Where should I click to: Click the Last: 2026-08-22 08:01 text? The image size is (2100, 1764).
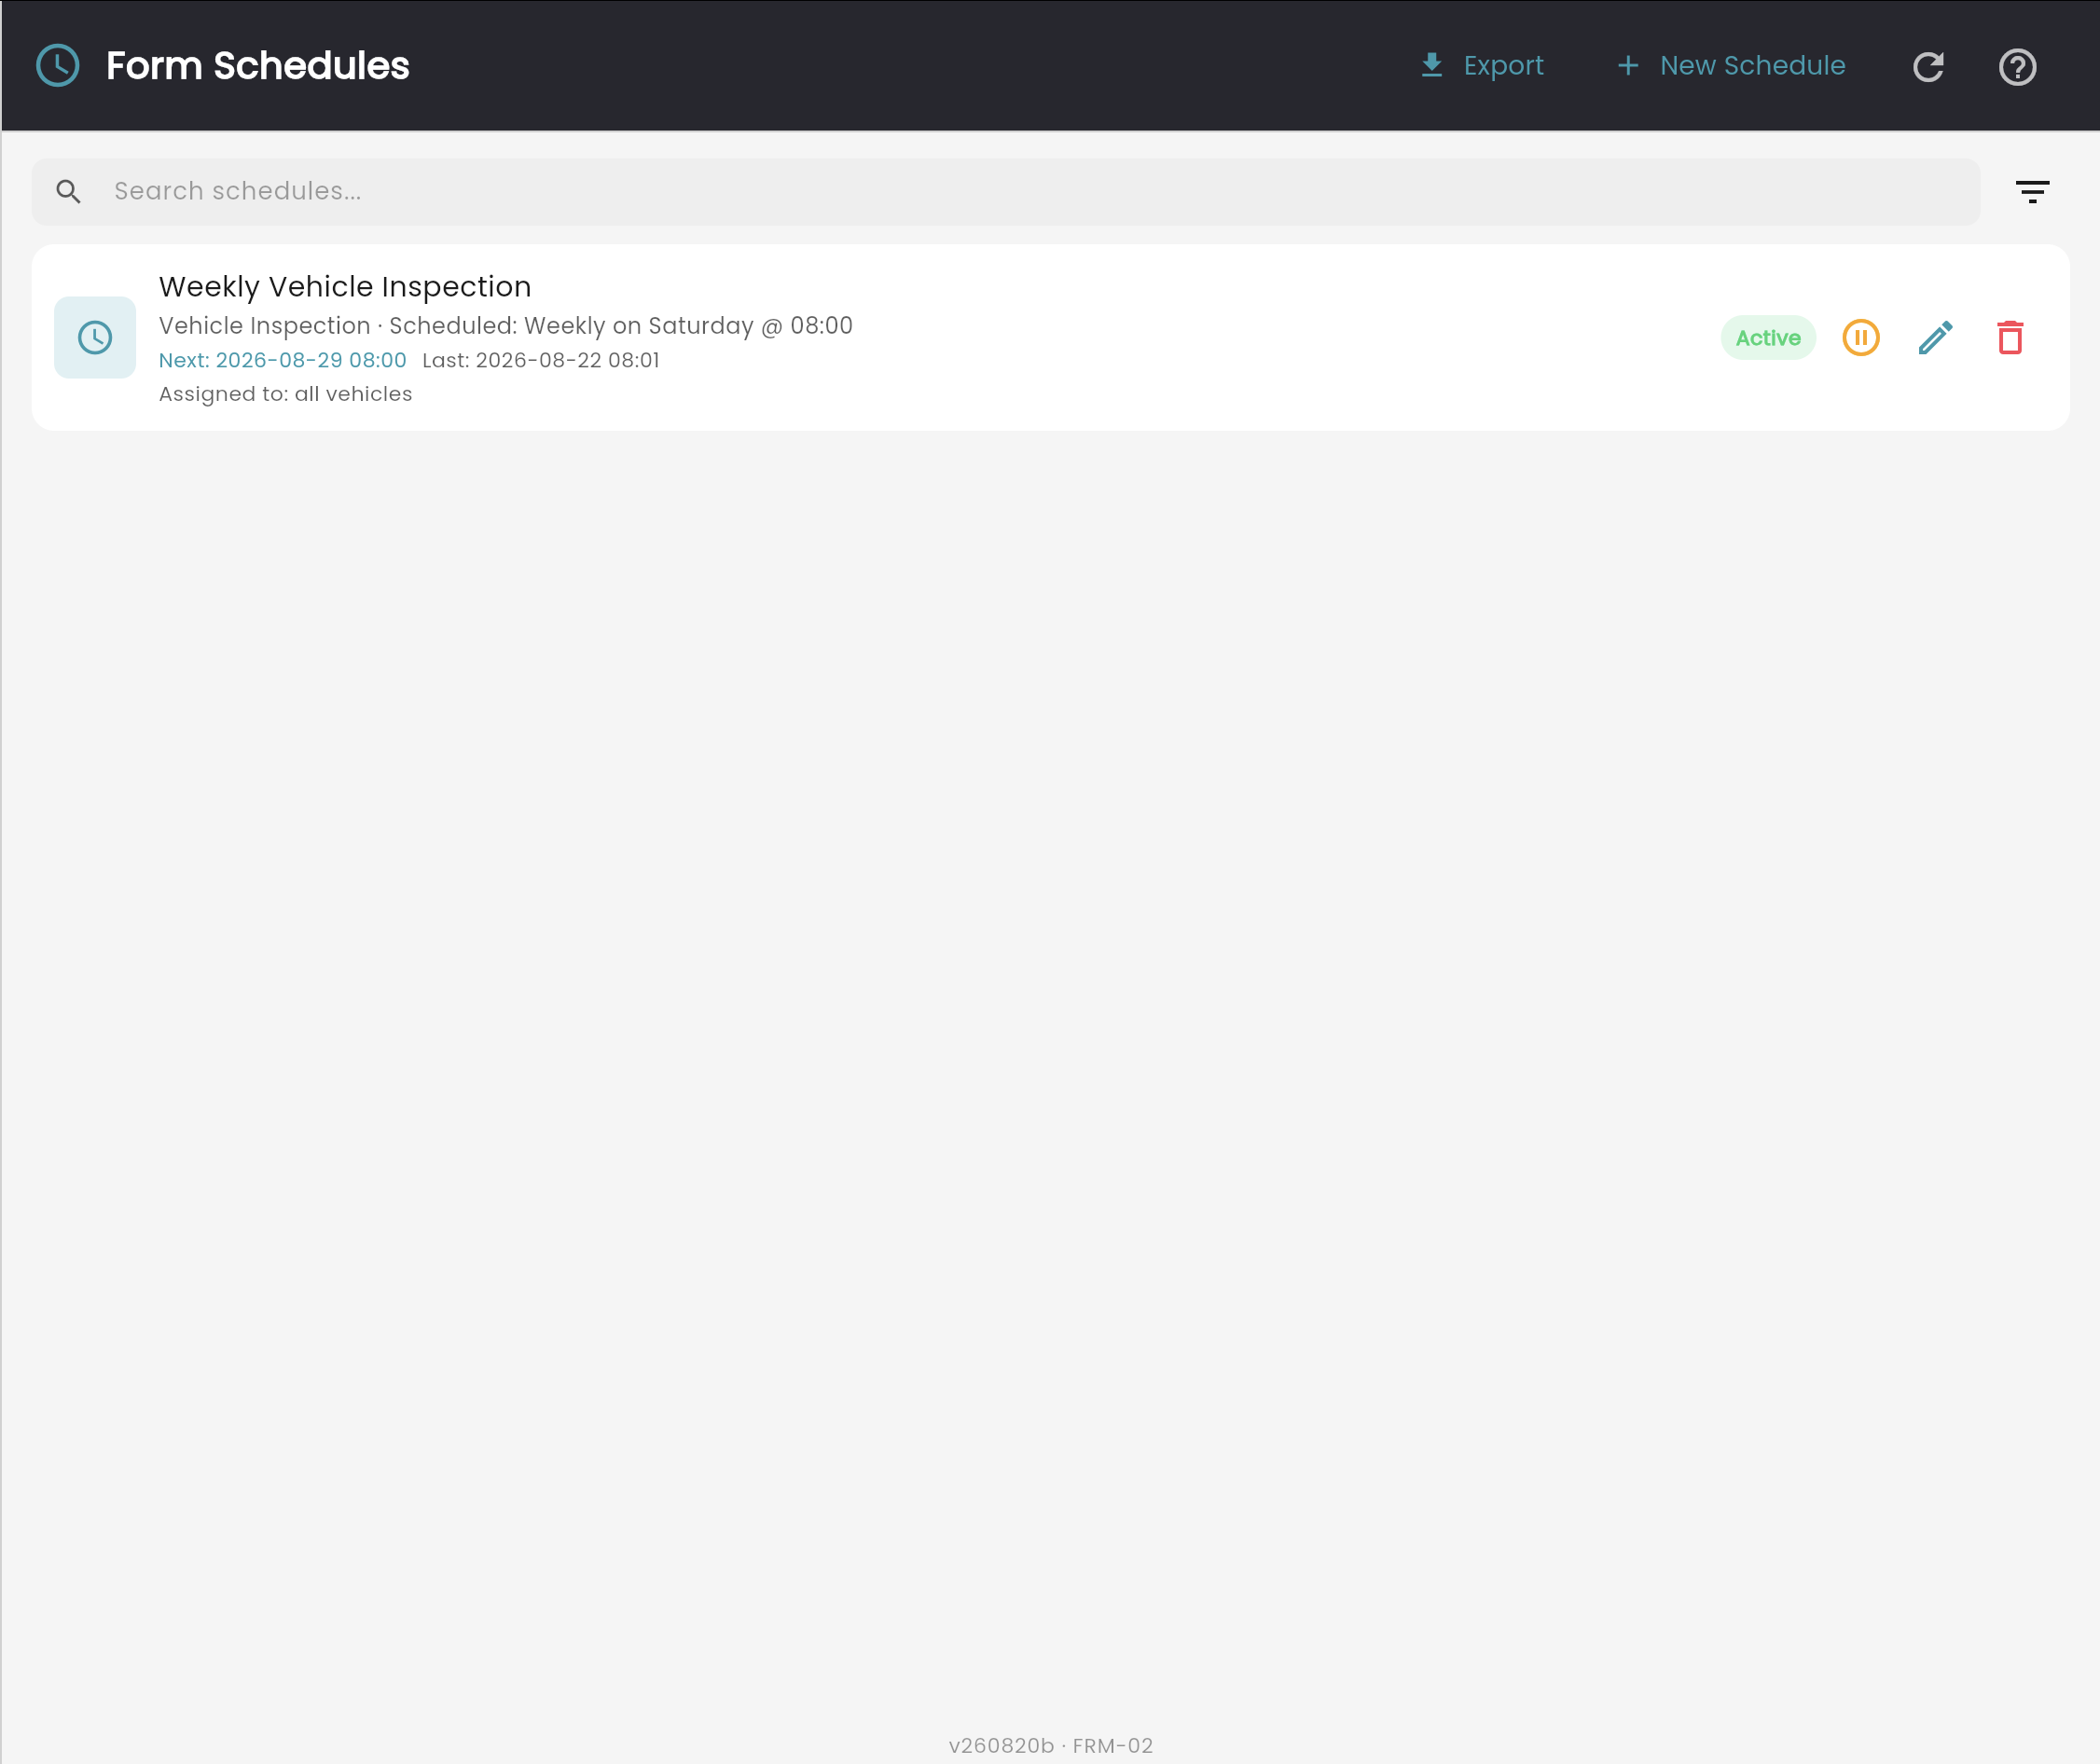pyautogui.click(x=541, y=360)
